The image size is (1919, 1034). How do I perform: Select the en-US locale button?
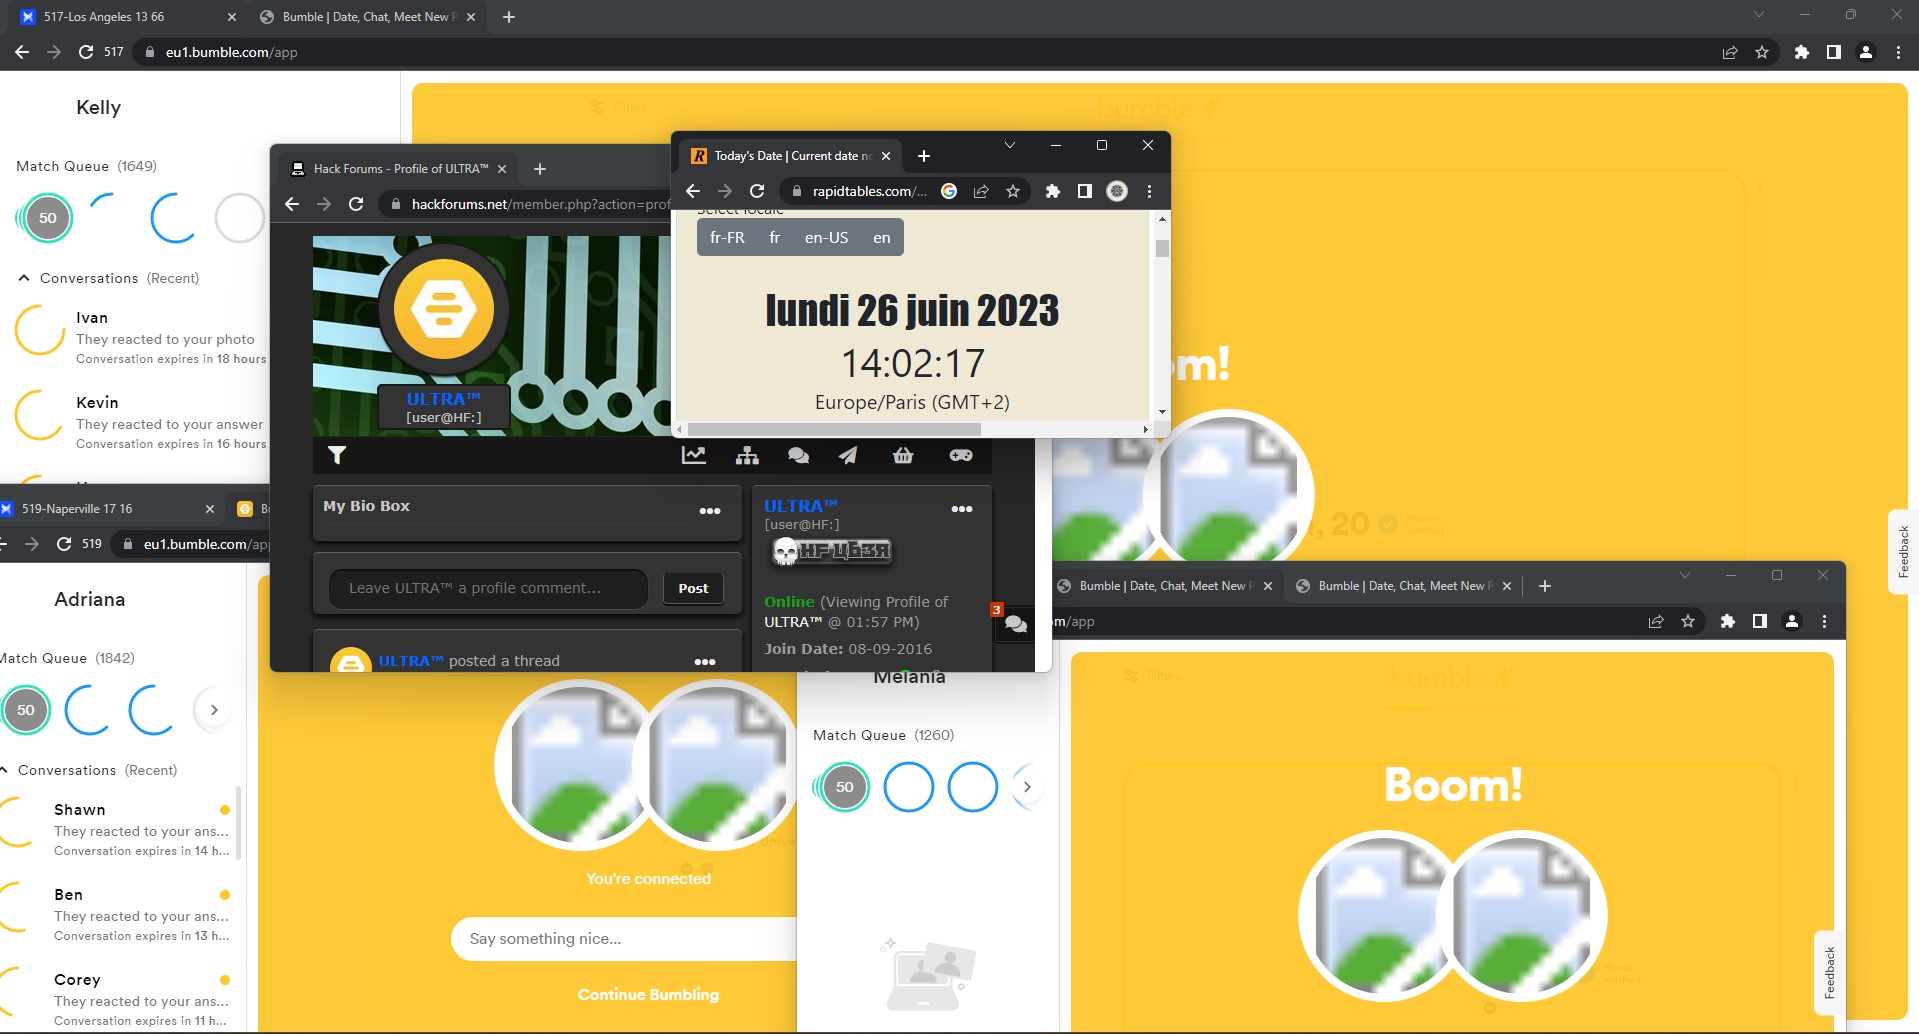[826, 238]
